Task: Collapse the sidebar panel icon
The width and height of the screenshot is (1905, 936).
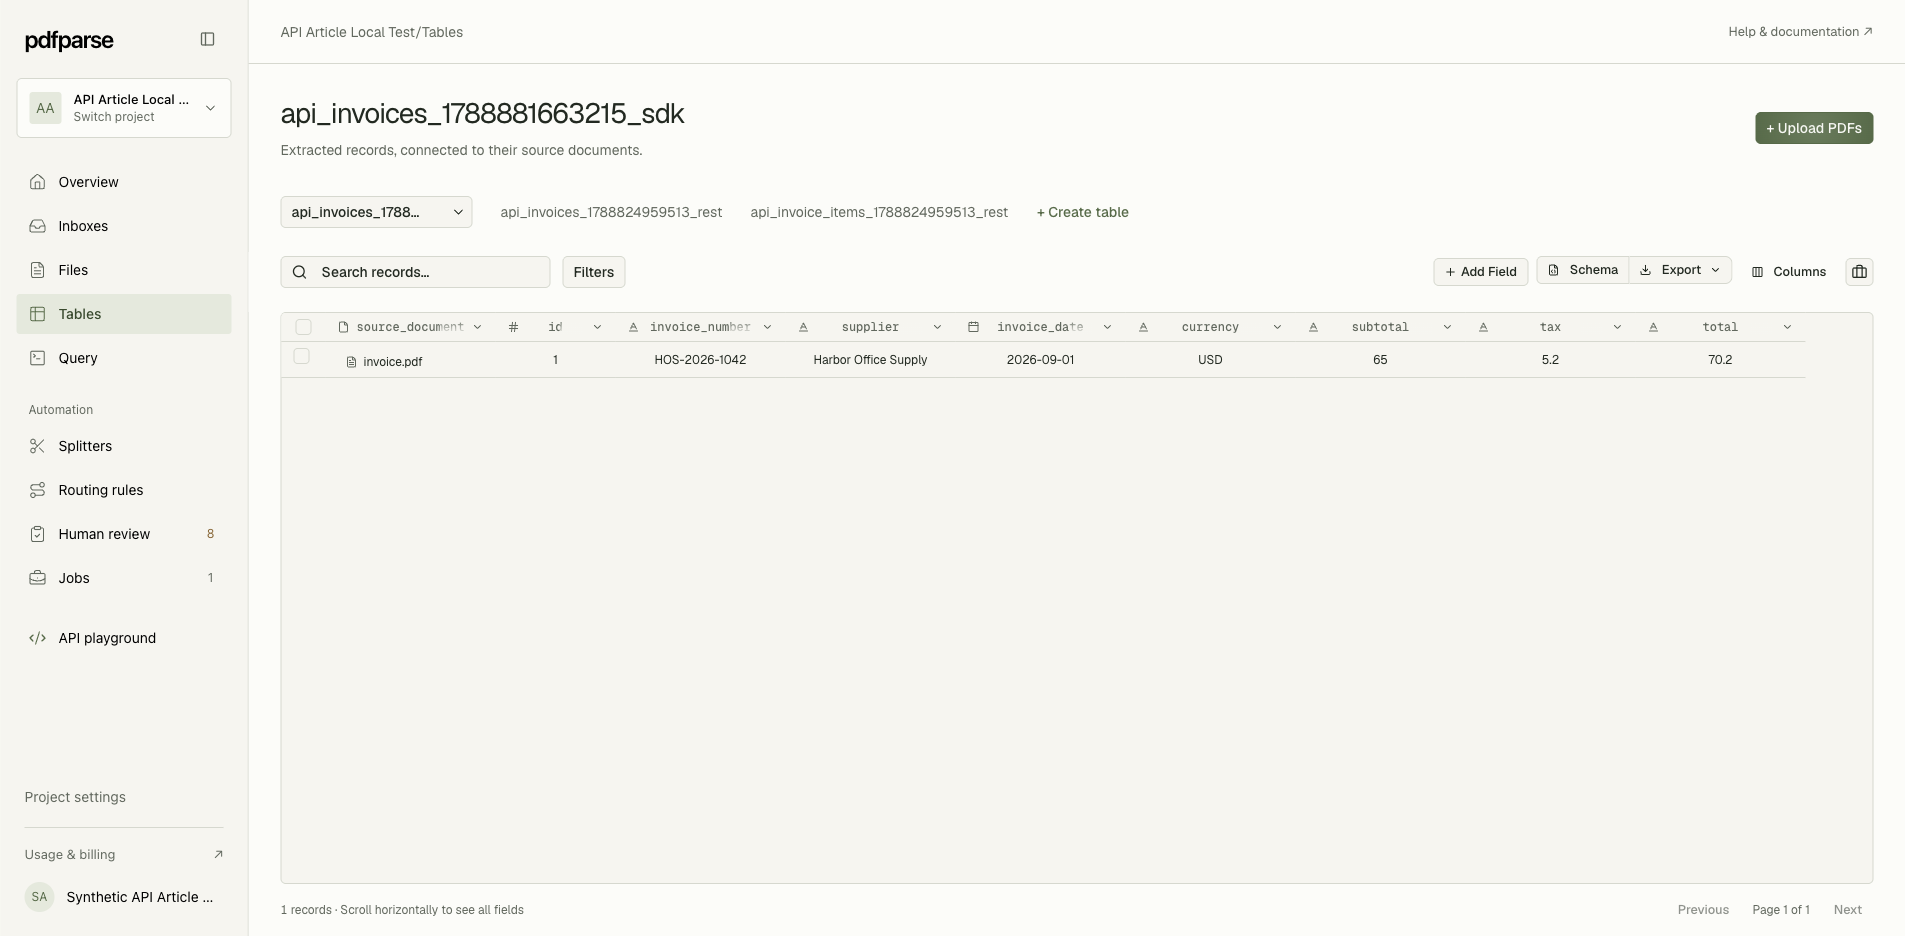Action: [x=207, y=39]
